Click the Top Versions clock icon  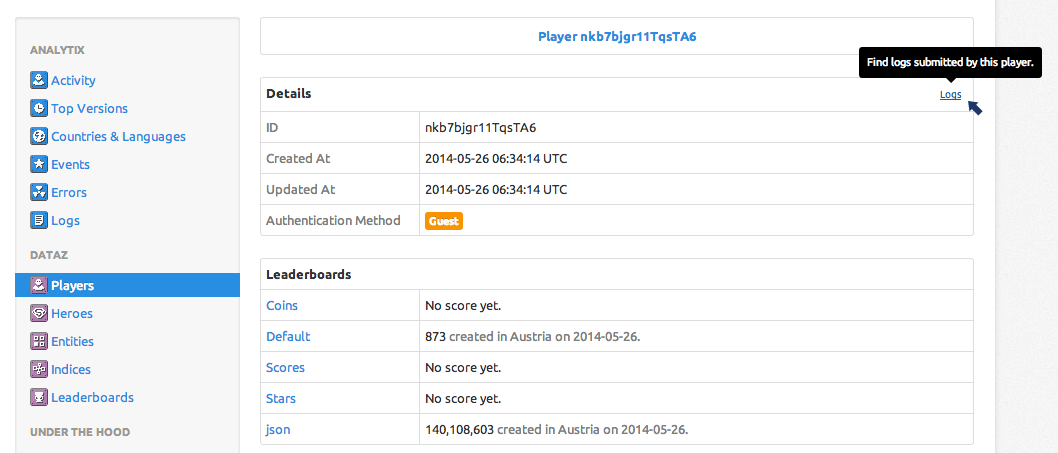(x=39, y=109)
